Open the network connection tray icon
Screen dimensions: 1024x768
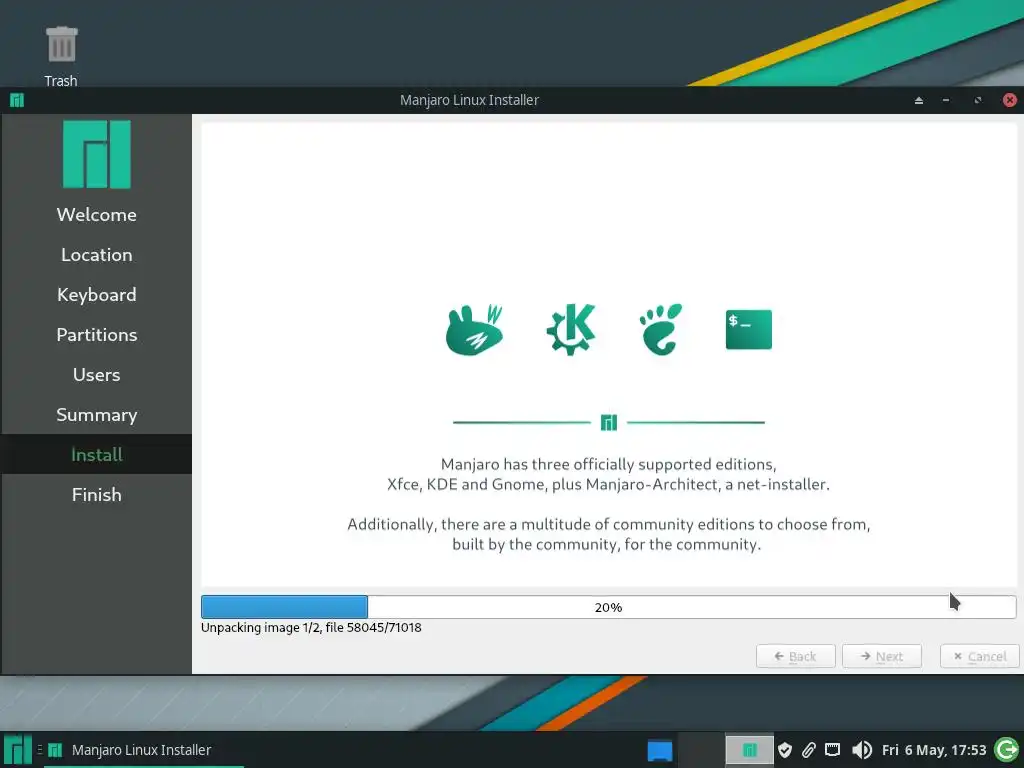[832, 750]
